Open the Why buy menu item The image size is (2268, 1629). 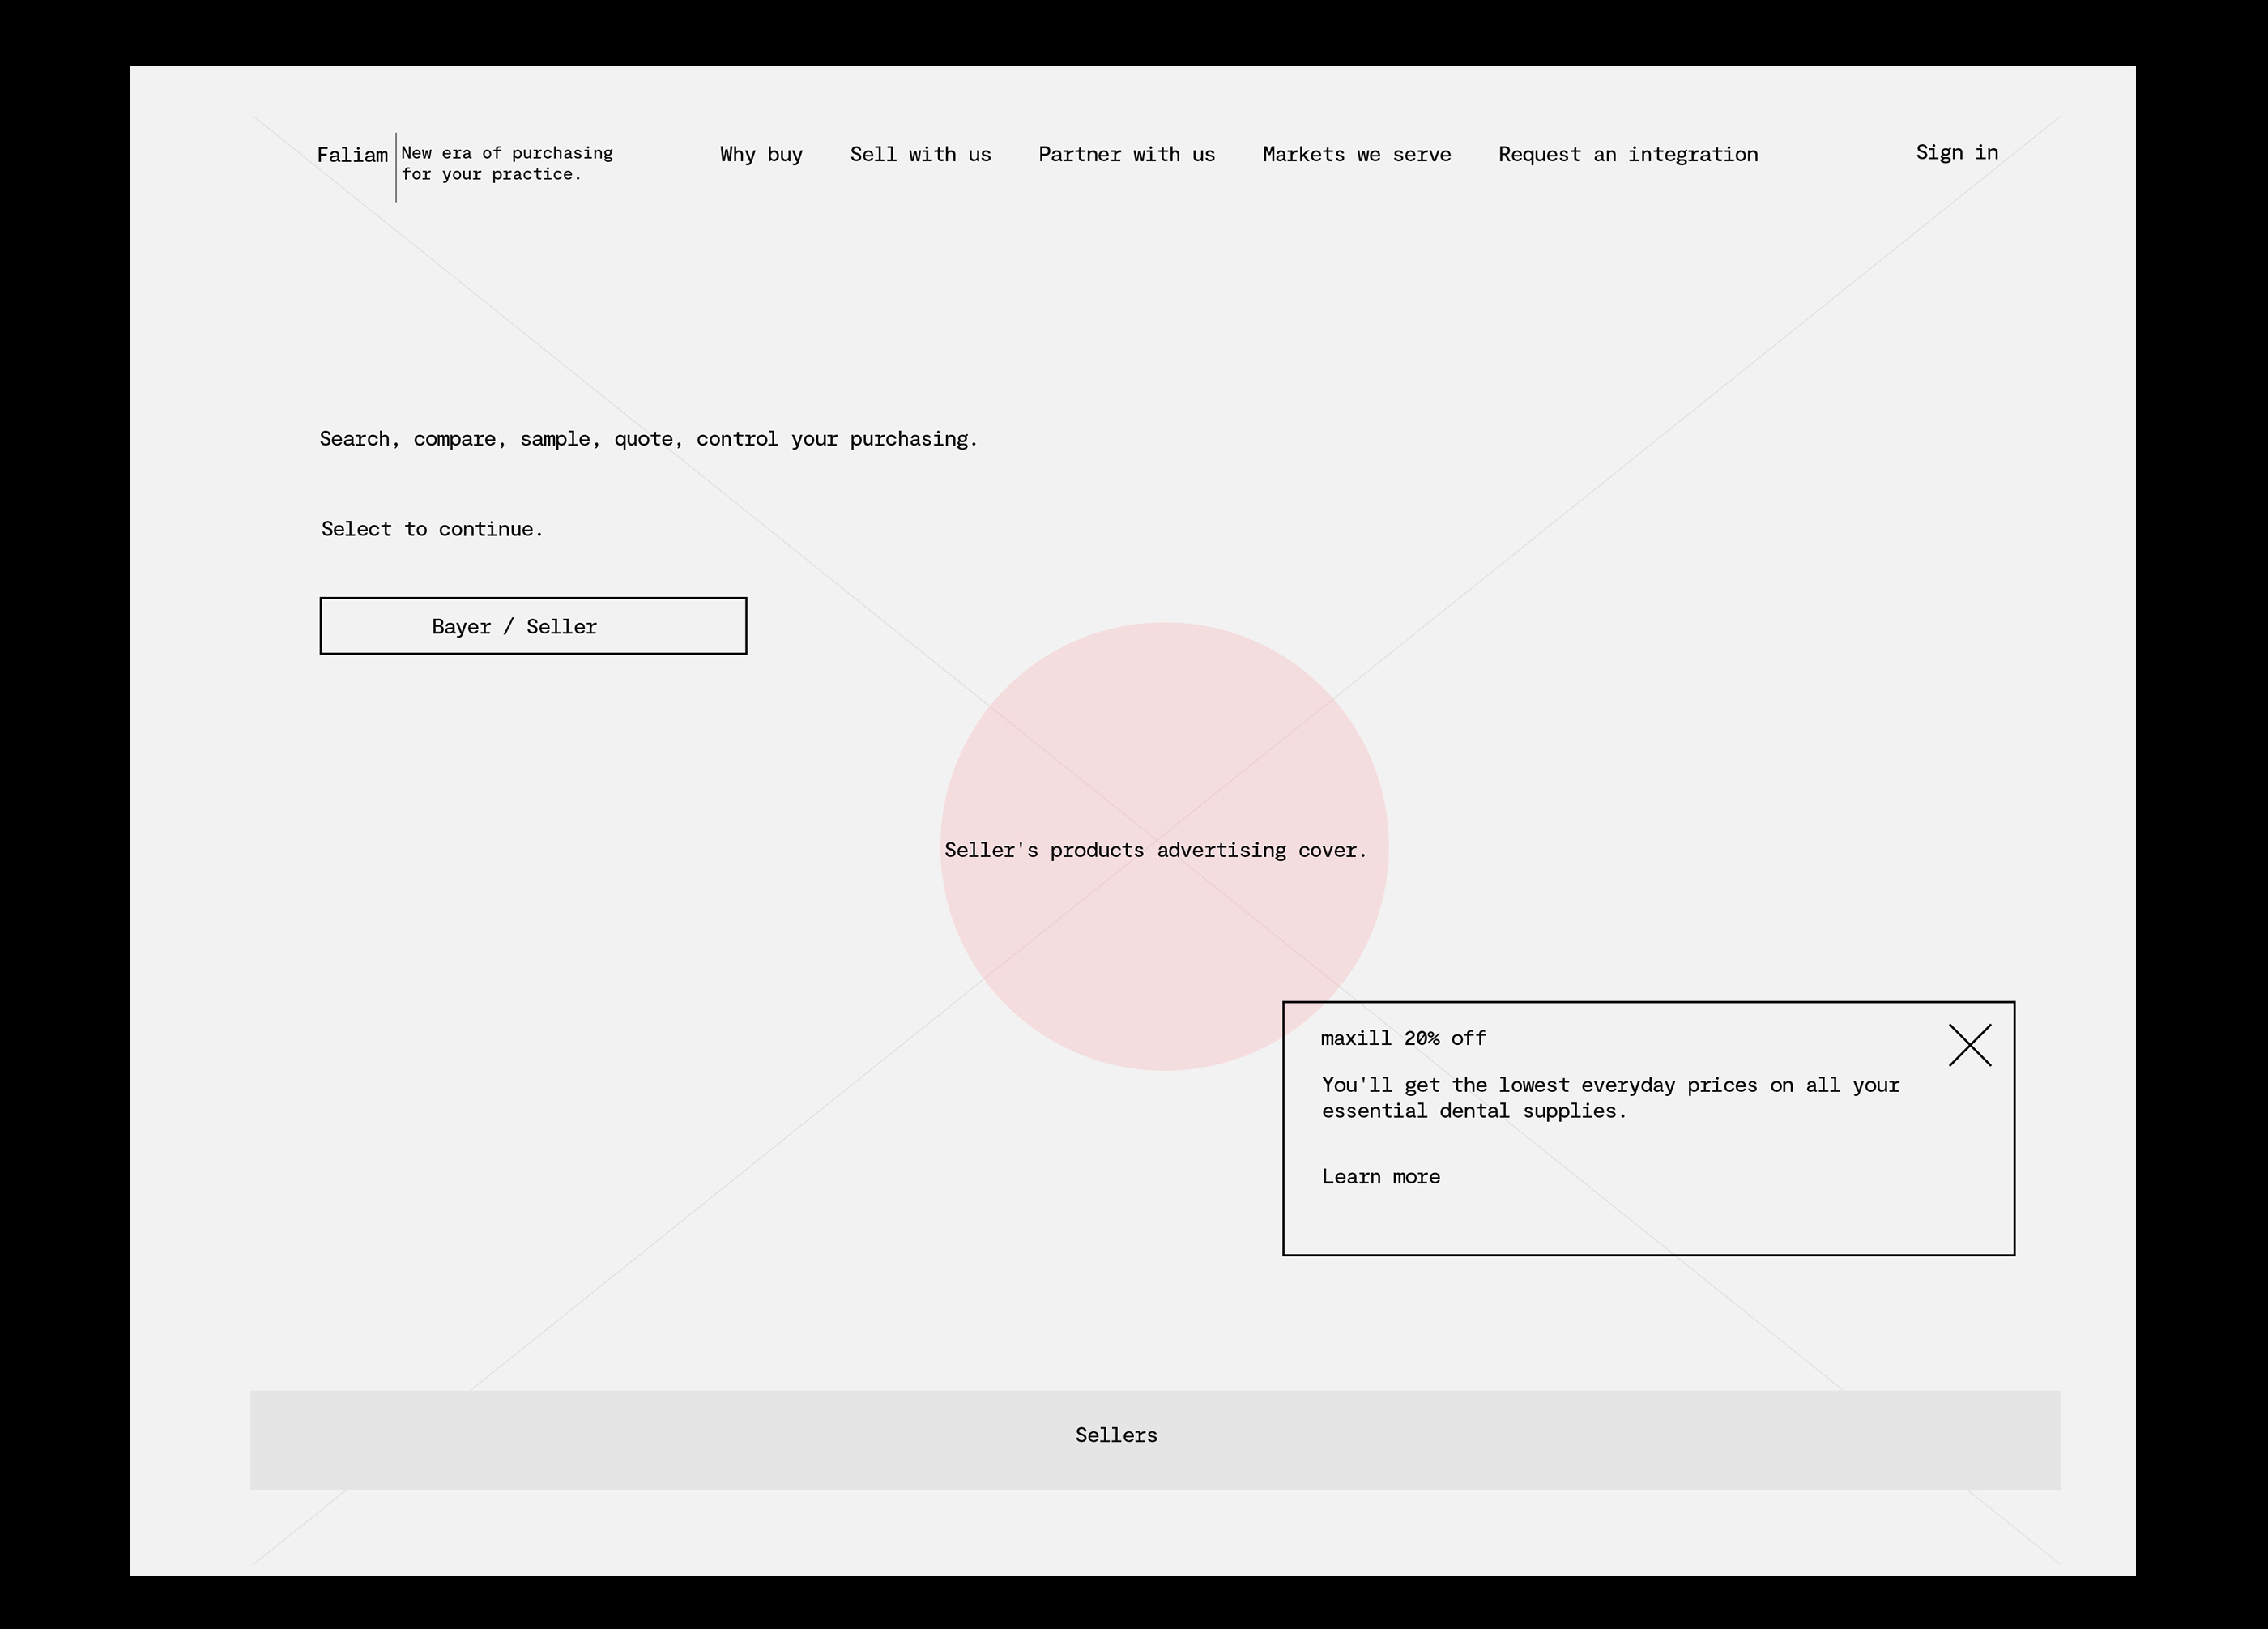761,154
